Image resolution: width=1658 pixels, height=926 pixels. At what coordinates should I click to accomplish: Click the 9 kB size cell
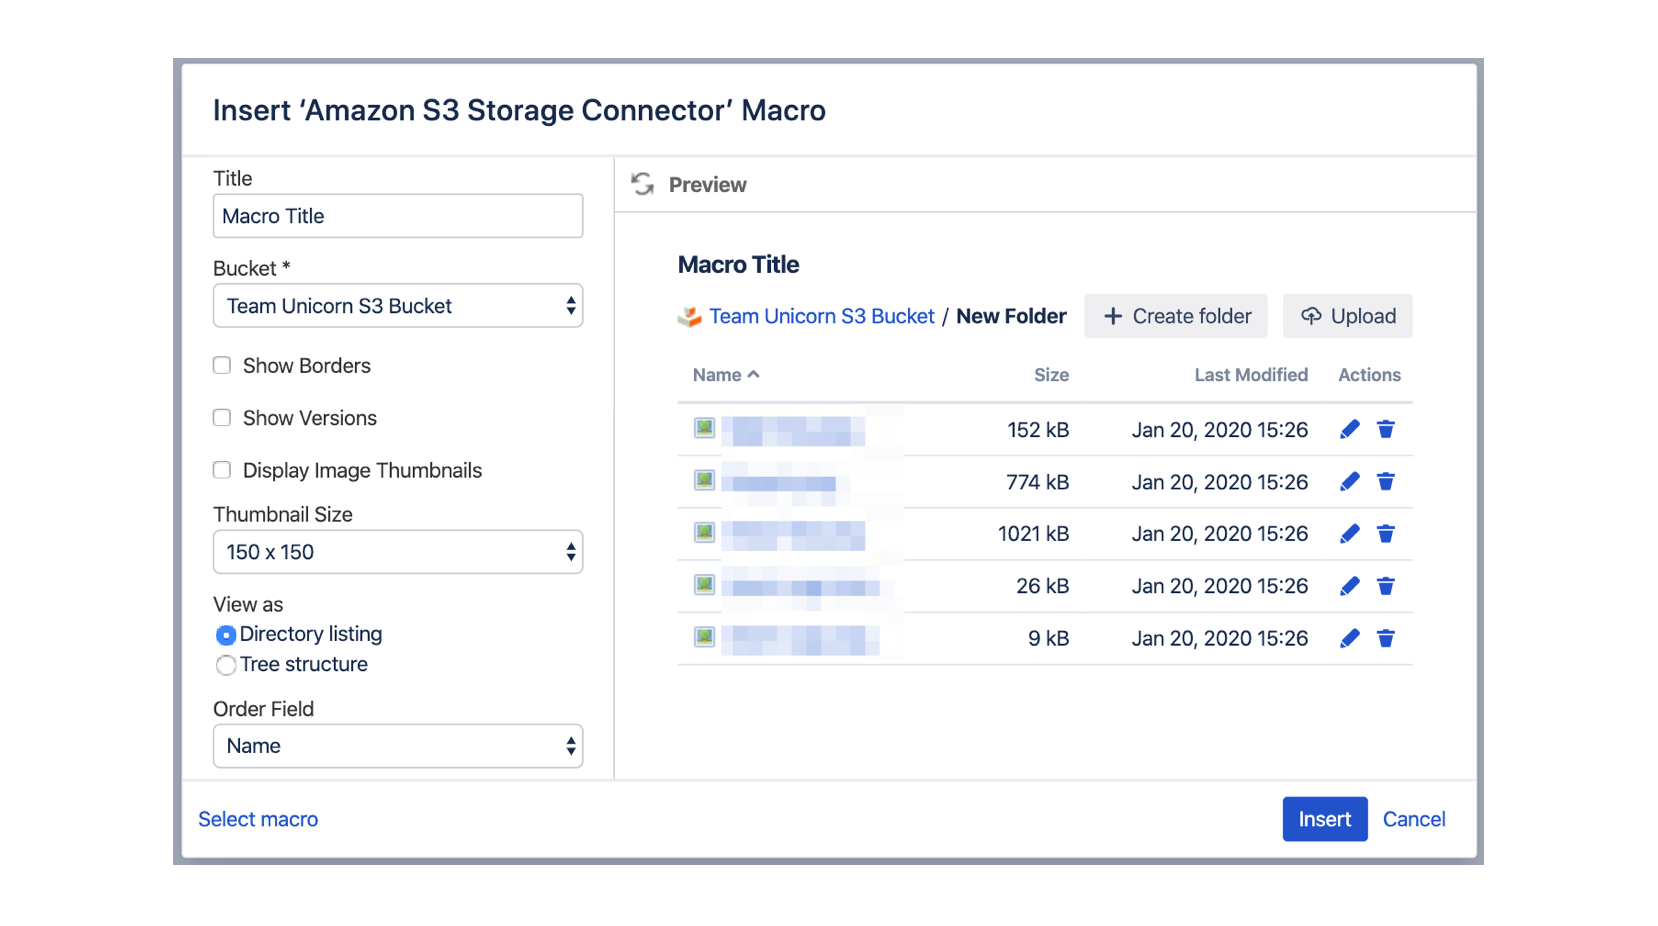1048,638
